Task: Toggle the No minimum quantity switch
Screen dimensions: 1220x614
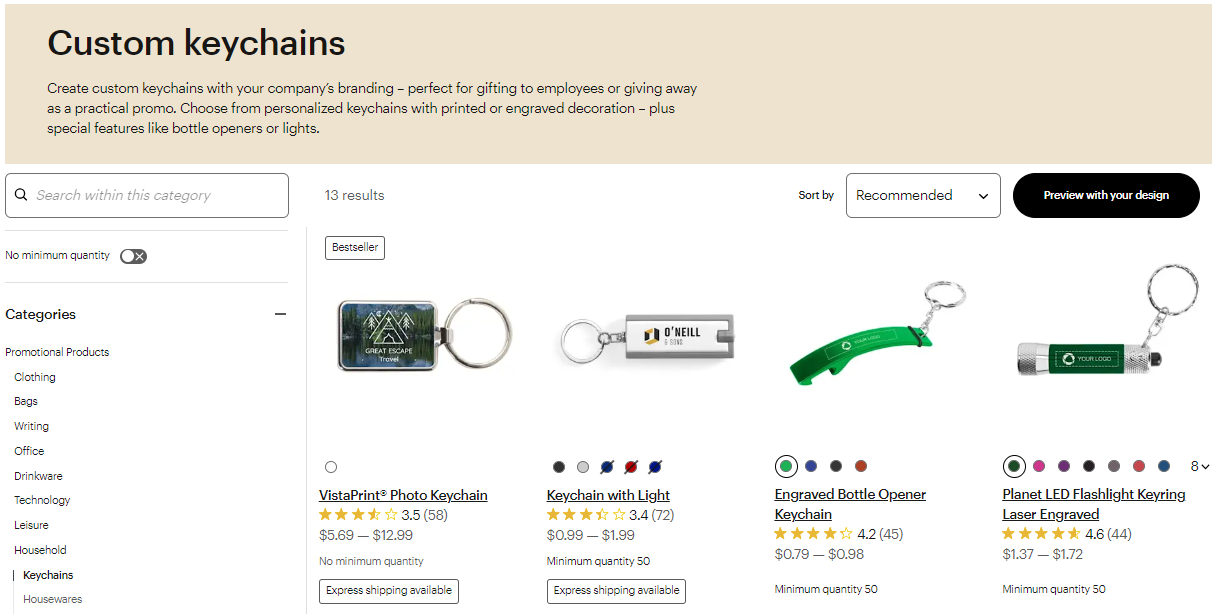Action: 133,255
